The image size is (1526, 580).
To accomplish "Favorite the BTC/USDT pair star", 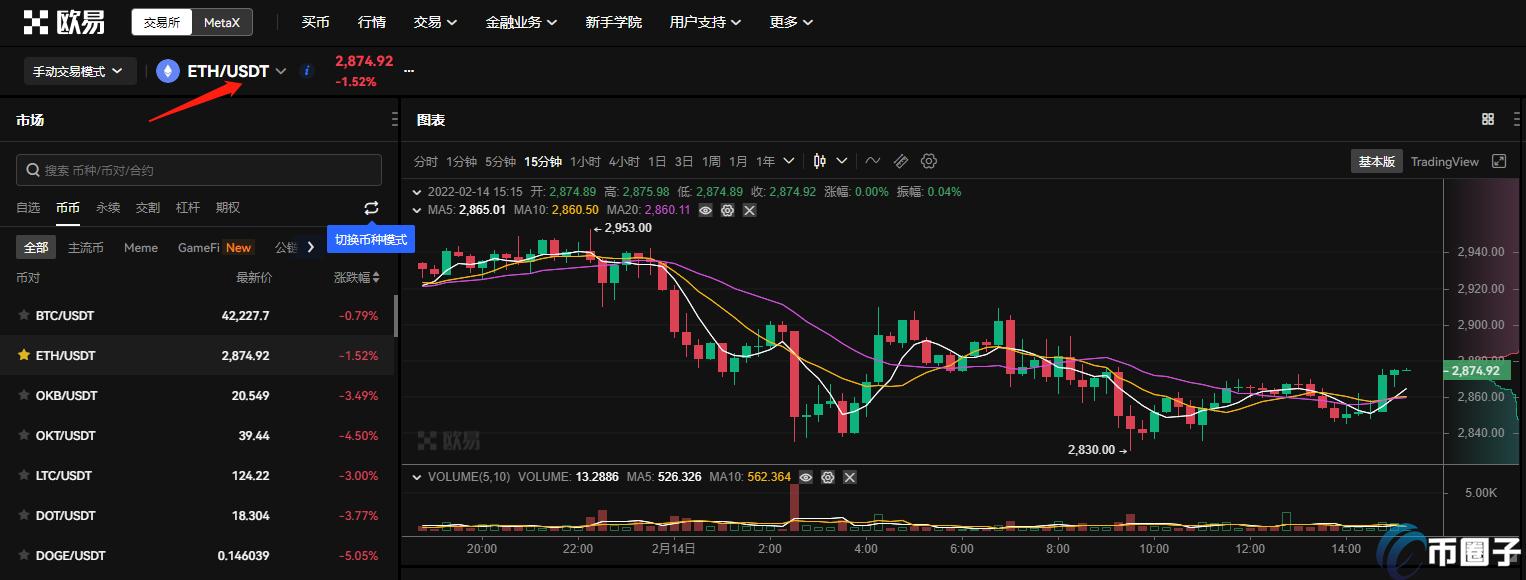I will click(x=24, y=315).
